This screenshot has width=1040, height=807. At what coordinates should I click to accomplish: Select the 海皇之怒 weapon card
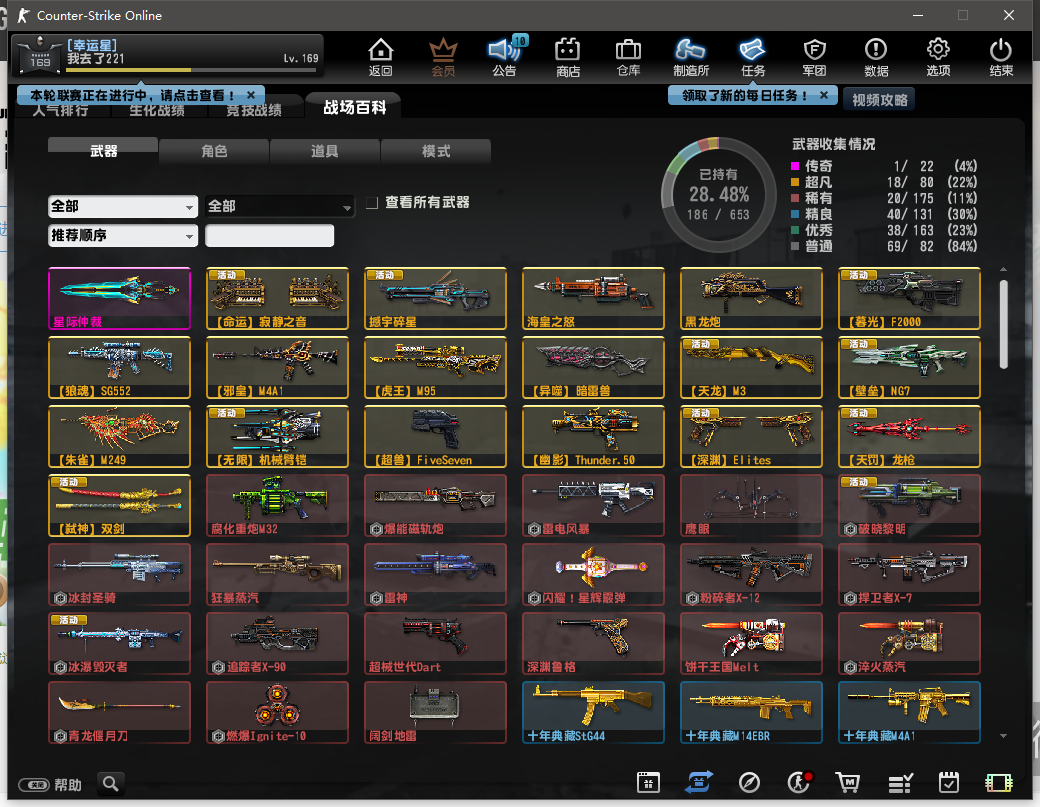coord(593,298)
